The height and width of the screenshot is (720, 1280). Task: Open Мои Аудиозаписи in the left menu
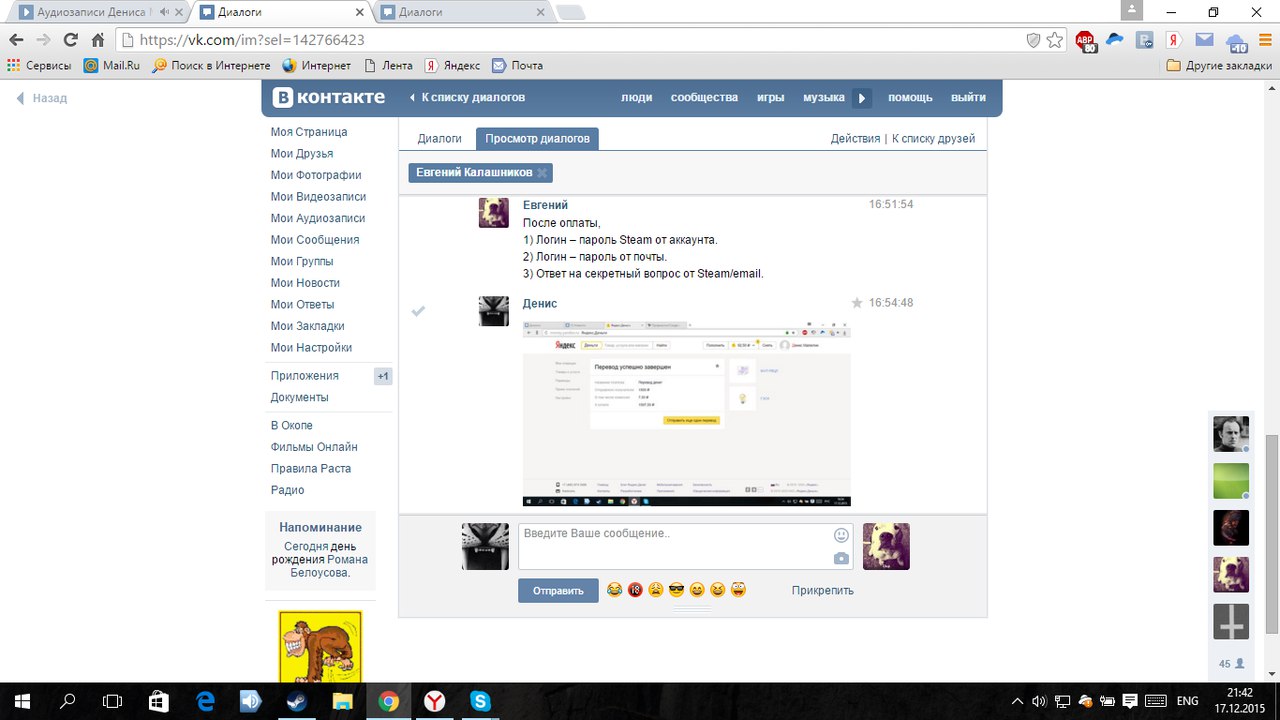click(x=317, y=218)
